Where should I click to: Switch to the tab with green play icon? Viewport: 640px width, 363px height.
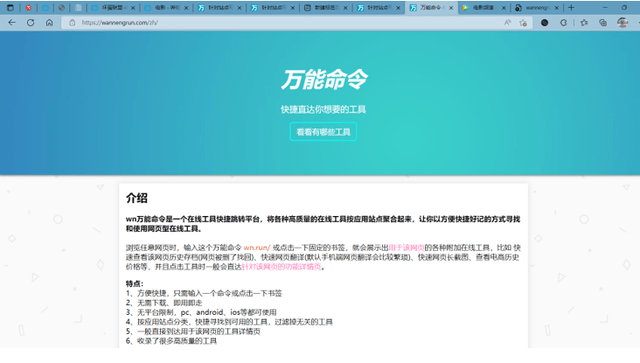pyautogui.click(x=484, y=7)
